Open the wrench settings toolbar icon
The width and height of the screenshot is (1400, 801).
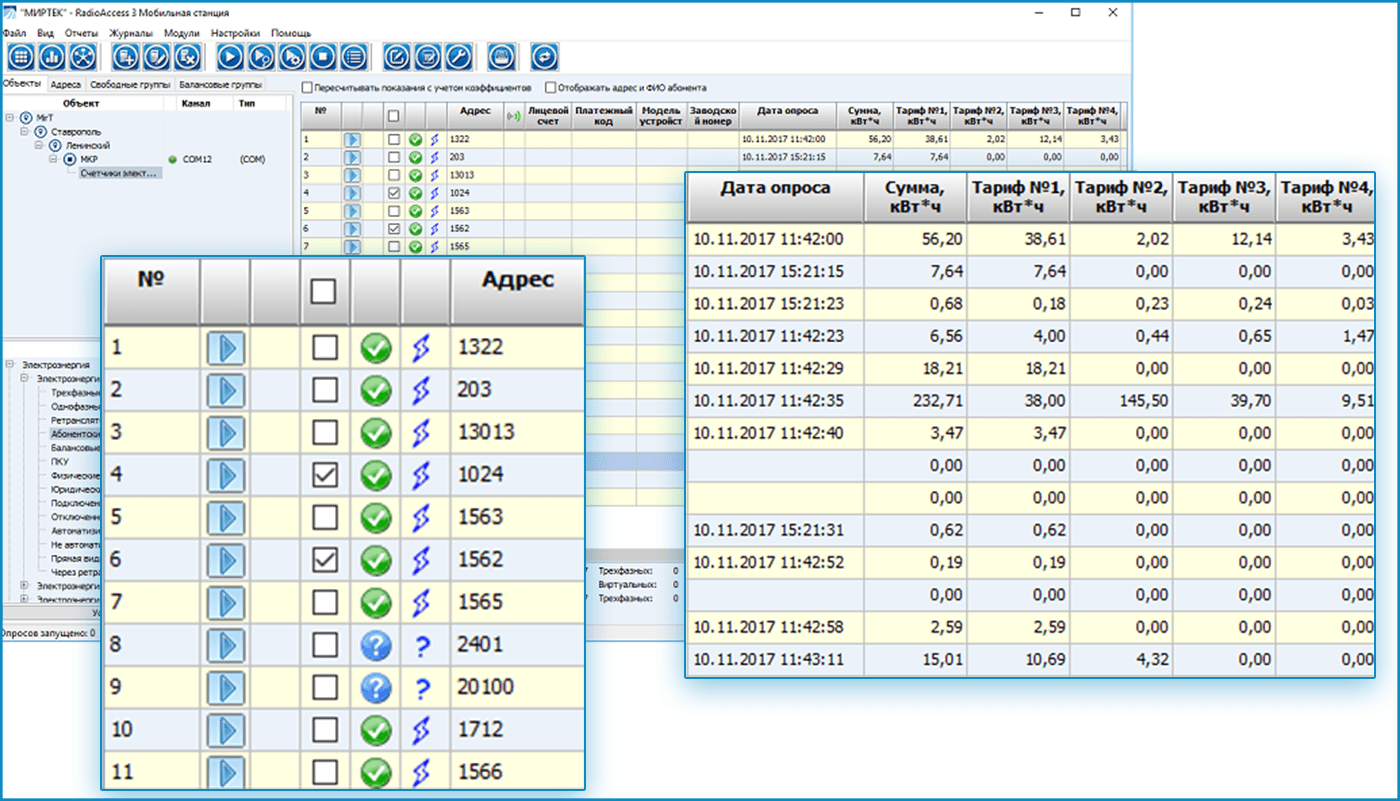pos(458,56)
